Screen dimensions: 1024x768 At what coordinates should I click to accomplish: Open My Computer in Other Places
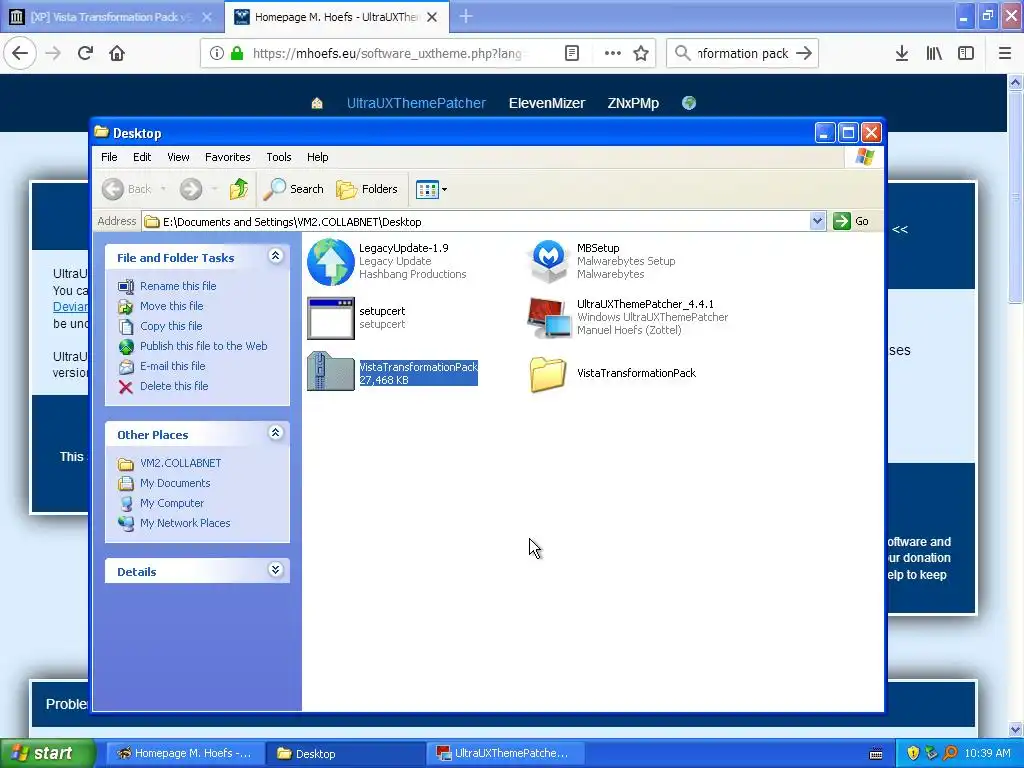[x=172, y=503]
